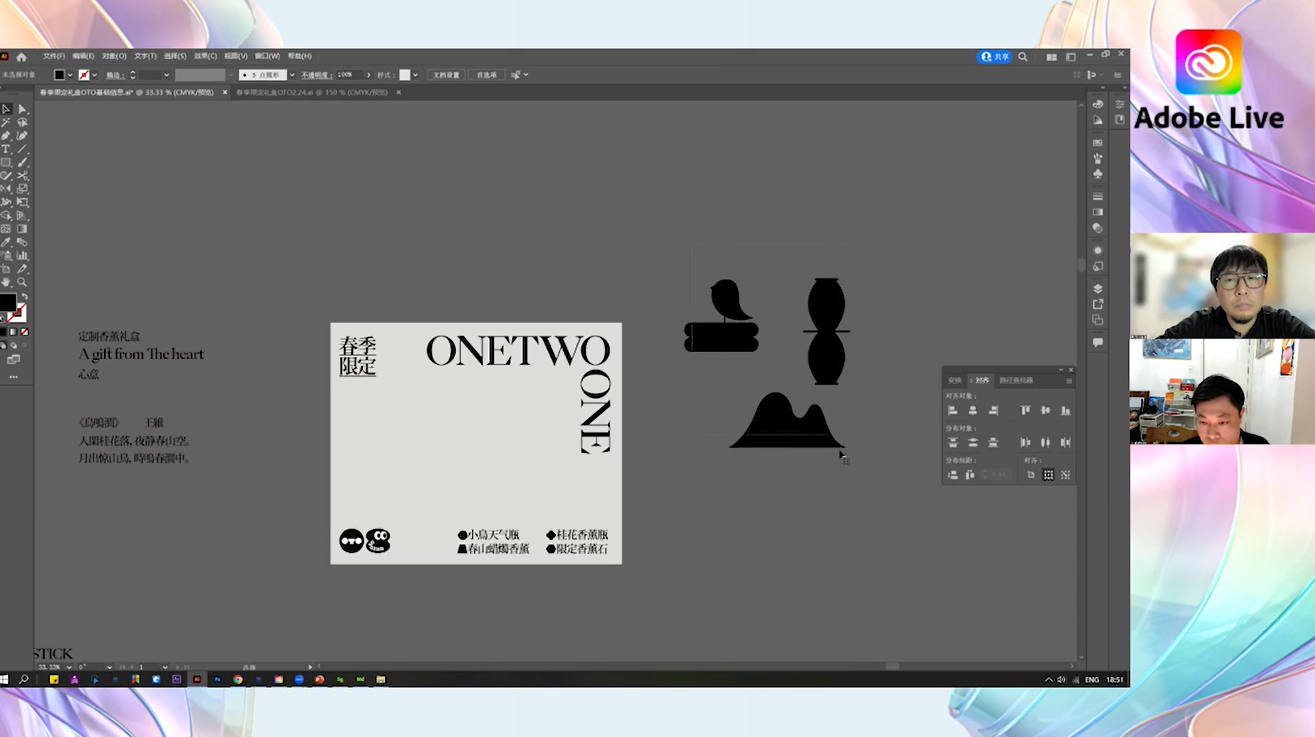
Task: Select the Zoom tool in toolbar
Action: 22,282
